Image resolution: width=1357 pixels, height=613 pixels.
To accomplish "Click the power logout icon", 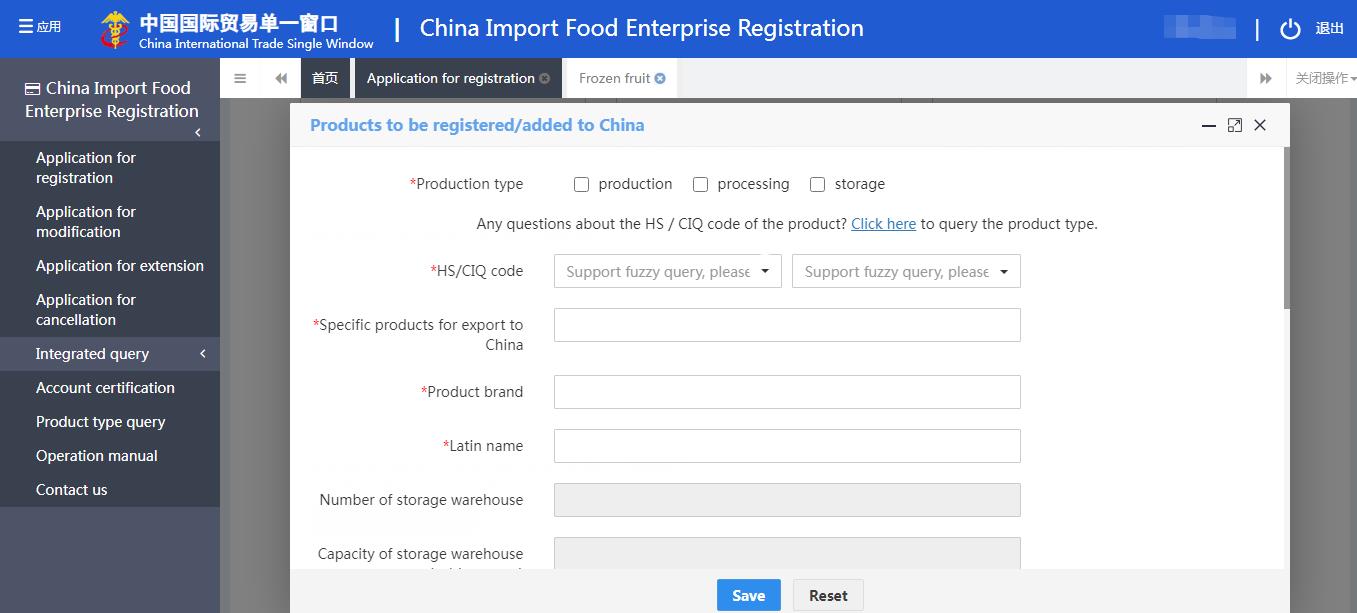I will (1290, 29).
